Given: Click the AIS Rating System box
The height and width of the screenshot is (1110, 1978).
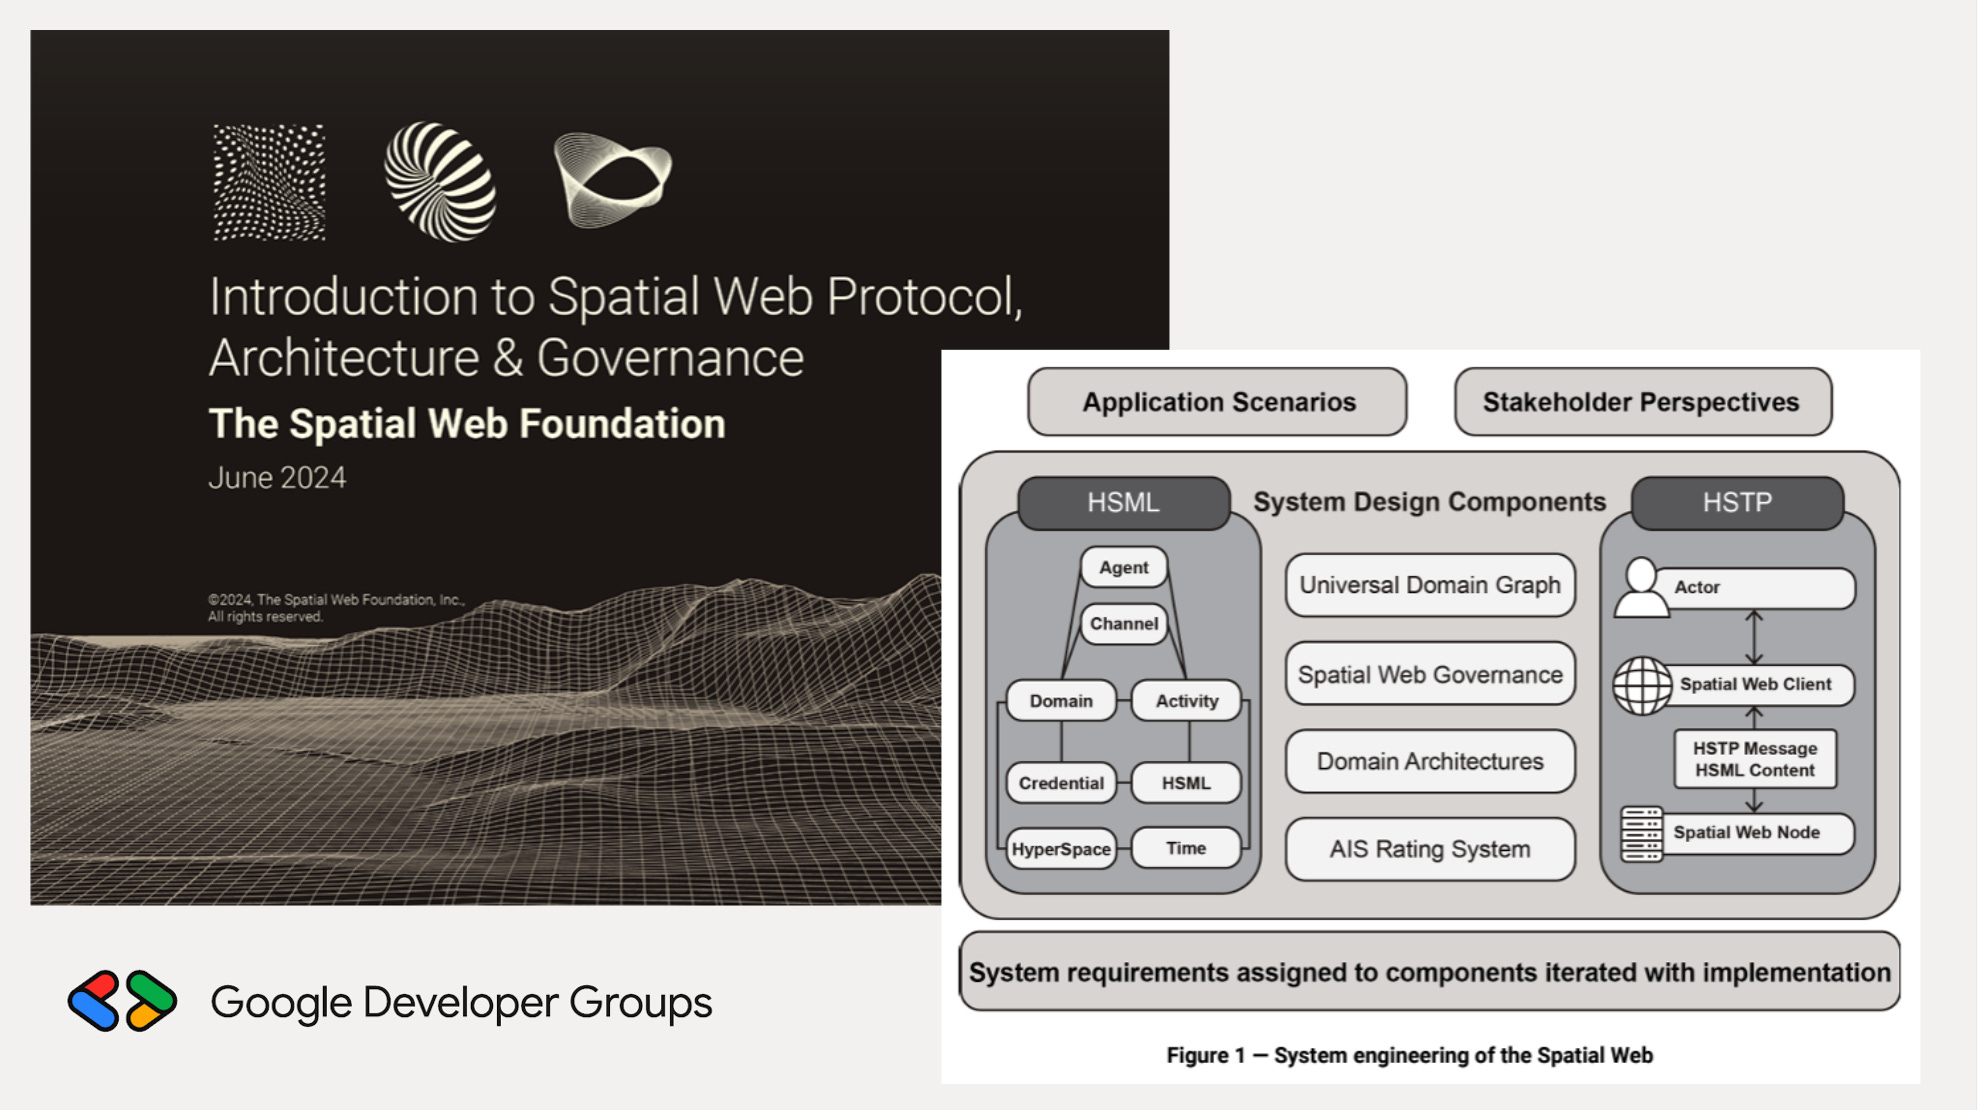Looking at the screenshot, I should [1429, 849].
